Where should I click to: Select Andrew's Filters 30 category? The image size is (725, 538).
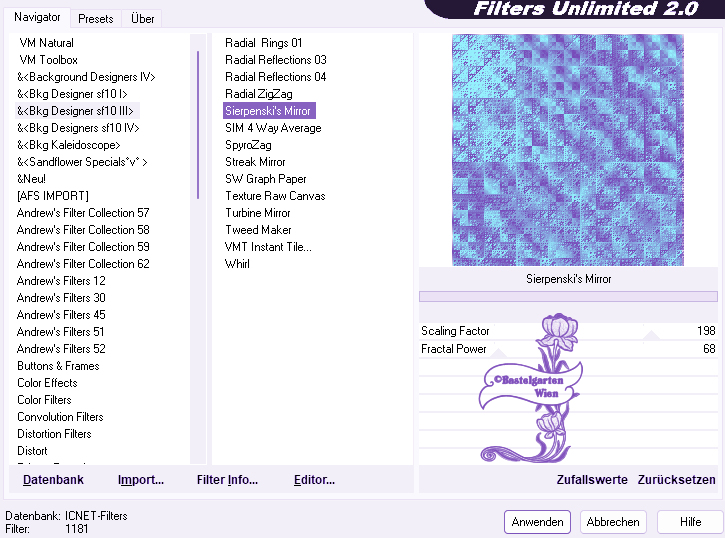point(61,298)
